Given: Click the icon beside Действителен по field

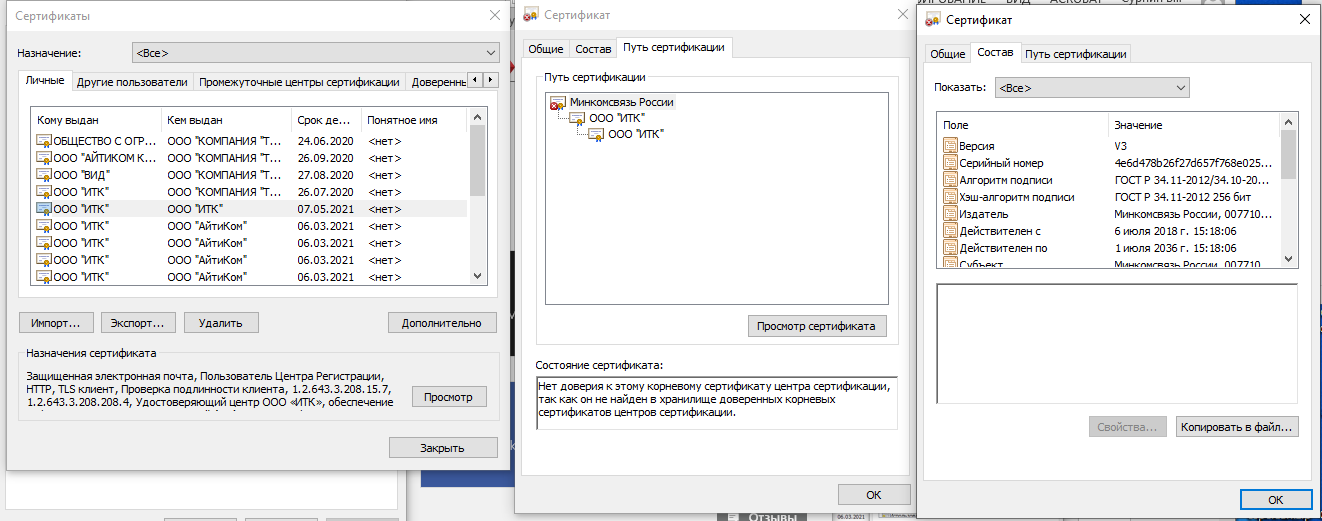Looking at the screenshot, I should click(x=950, y=248).
